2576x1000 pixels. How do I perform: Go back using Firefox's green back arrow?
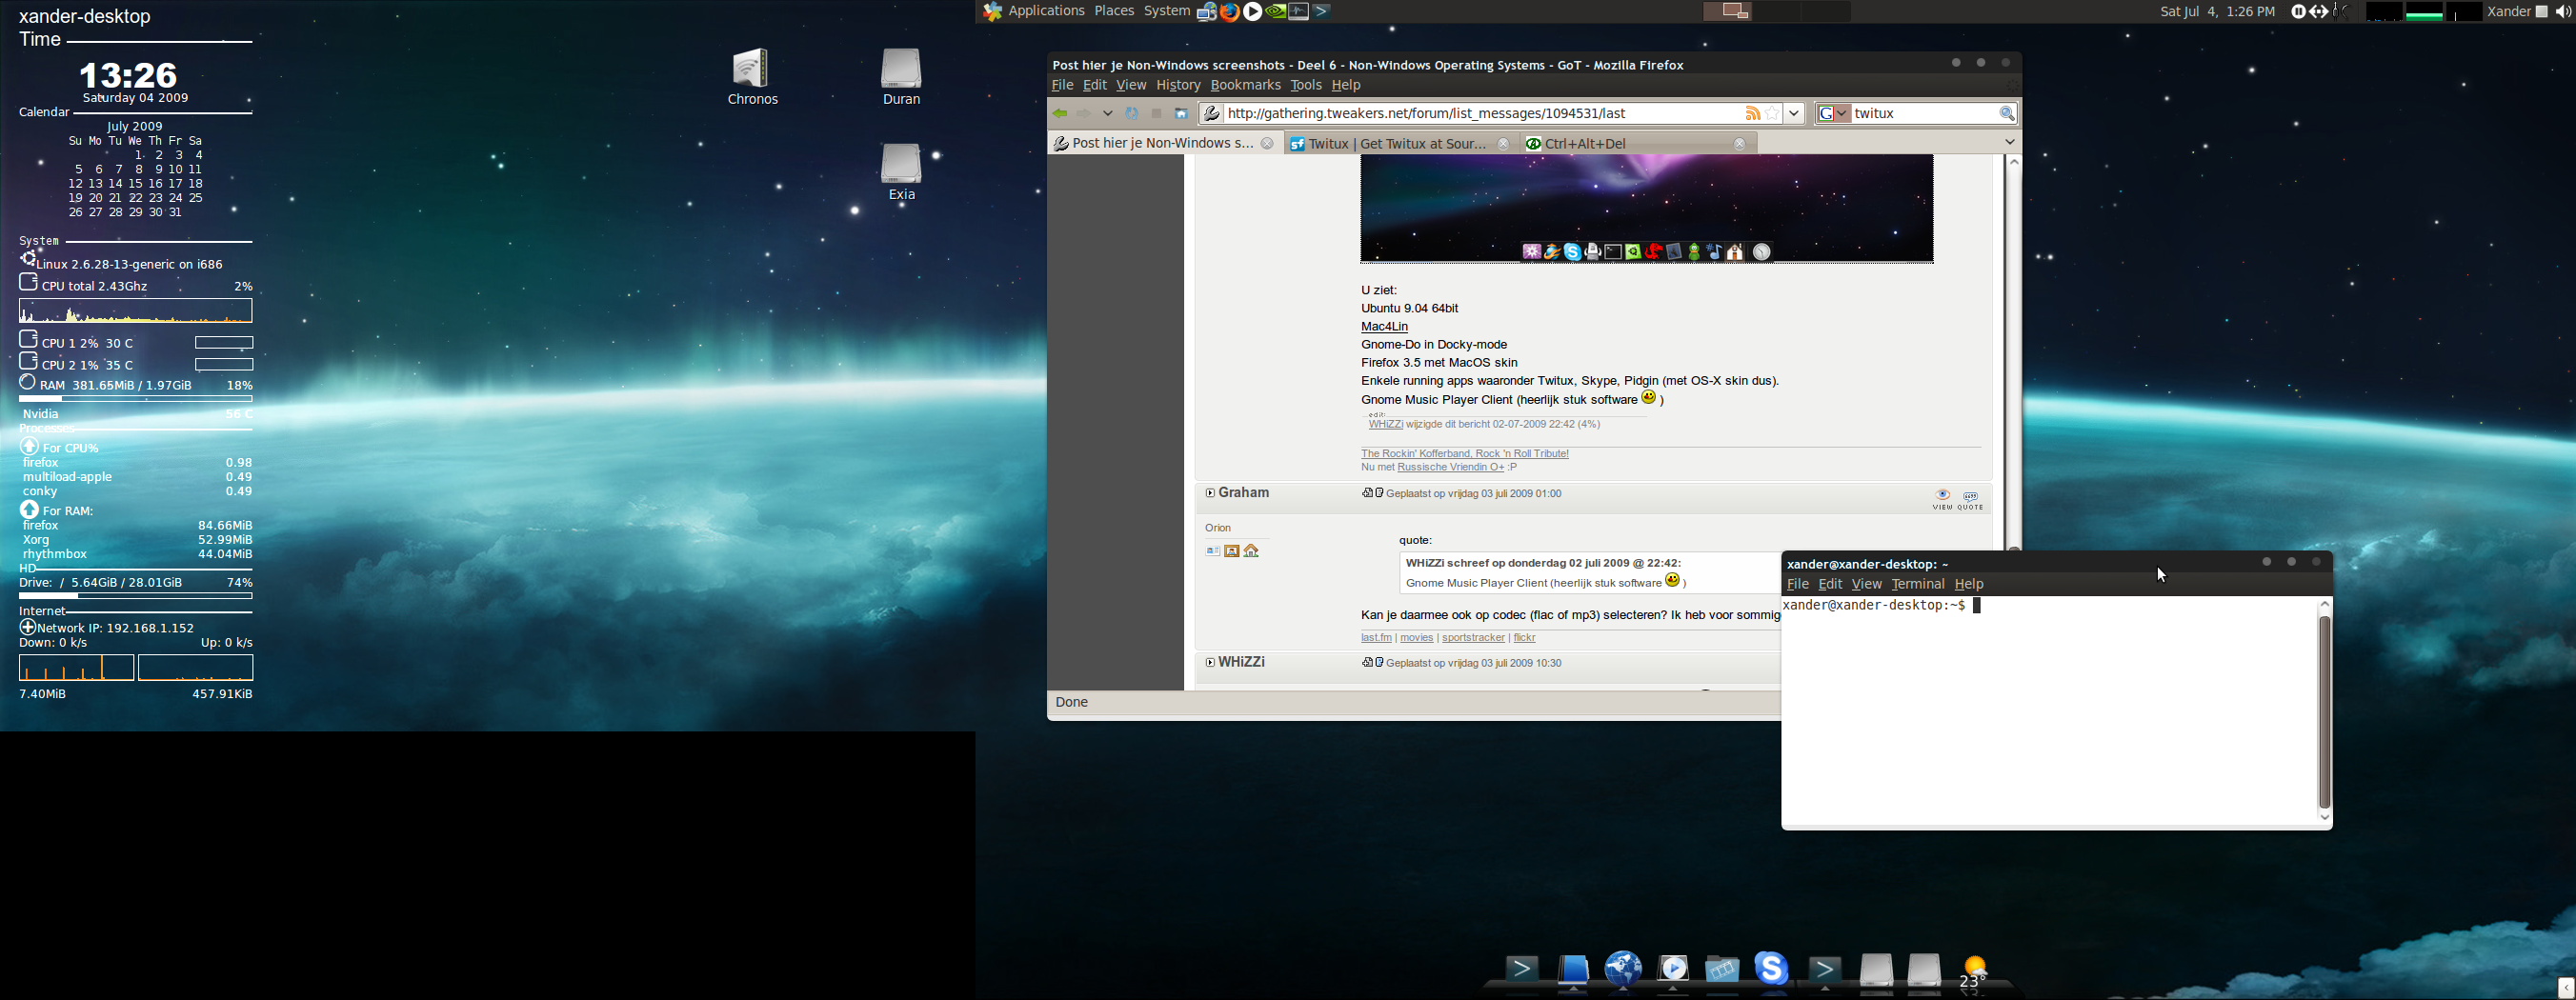click(1060, 114)
